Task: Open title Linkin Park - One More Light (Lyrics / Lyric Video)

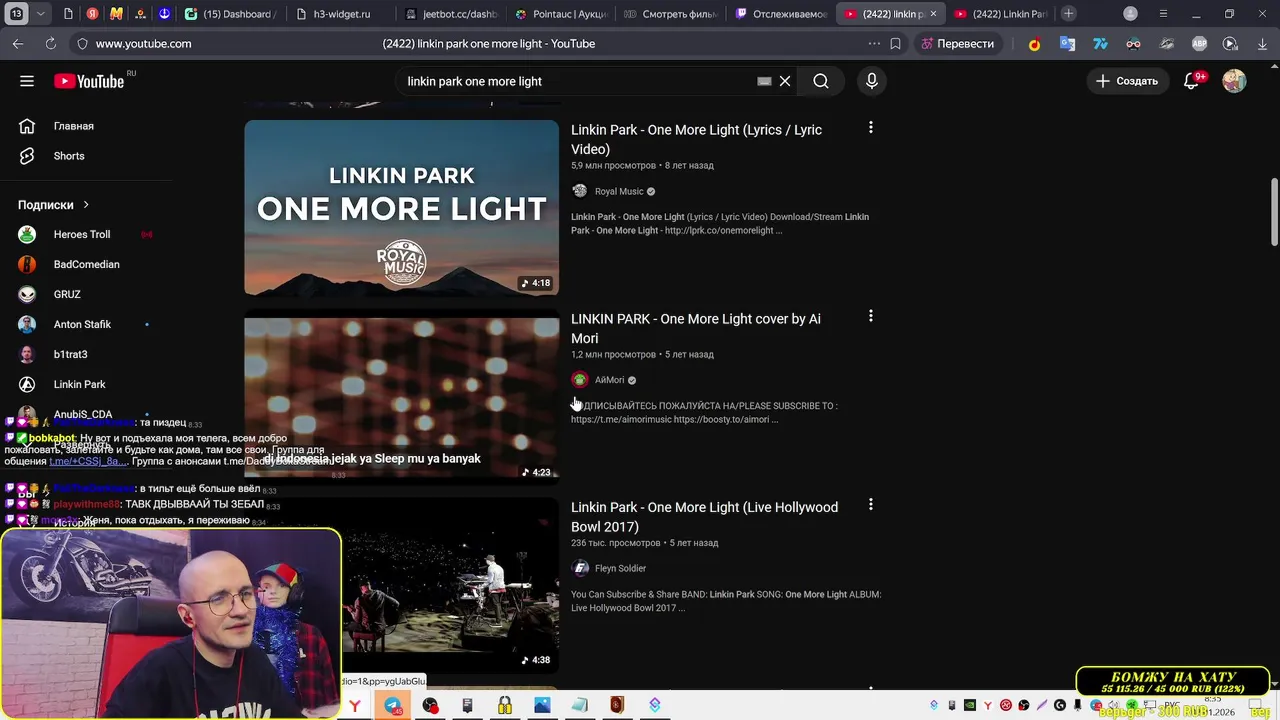Action: (696, 139)
